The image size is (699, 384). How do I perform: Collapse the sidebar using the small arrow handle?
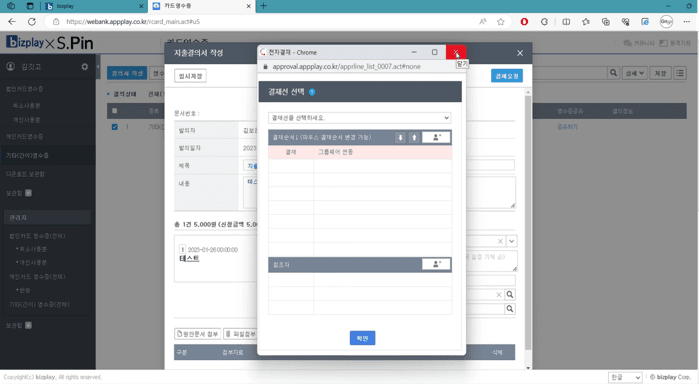tap(98, 66)
